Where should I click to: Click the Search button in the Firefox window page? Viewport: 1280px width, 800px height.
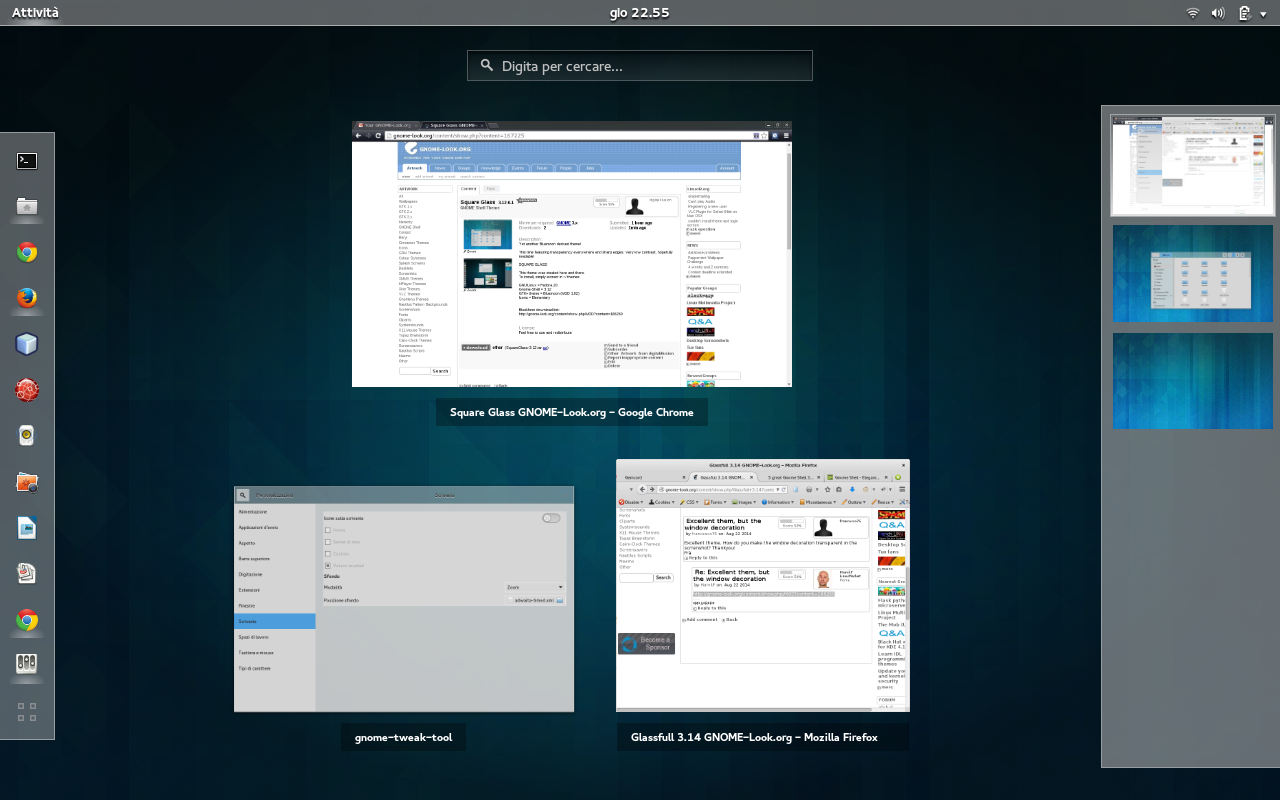tap(663, 578)
